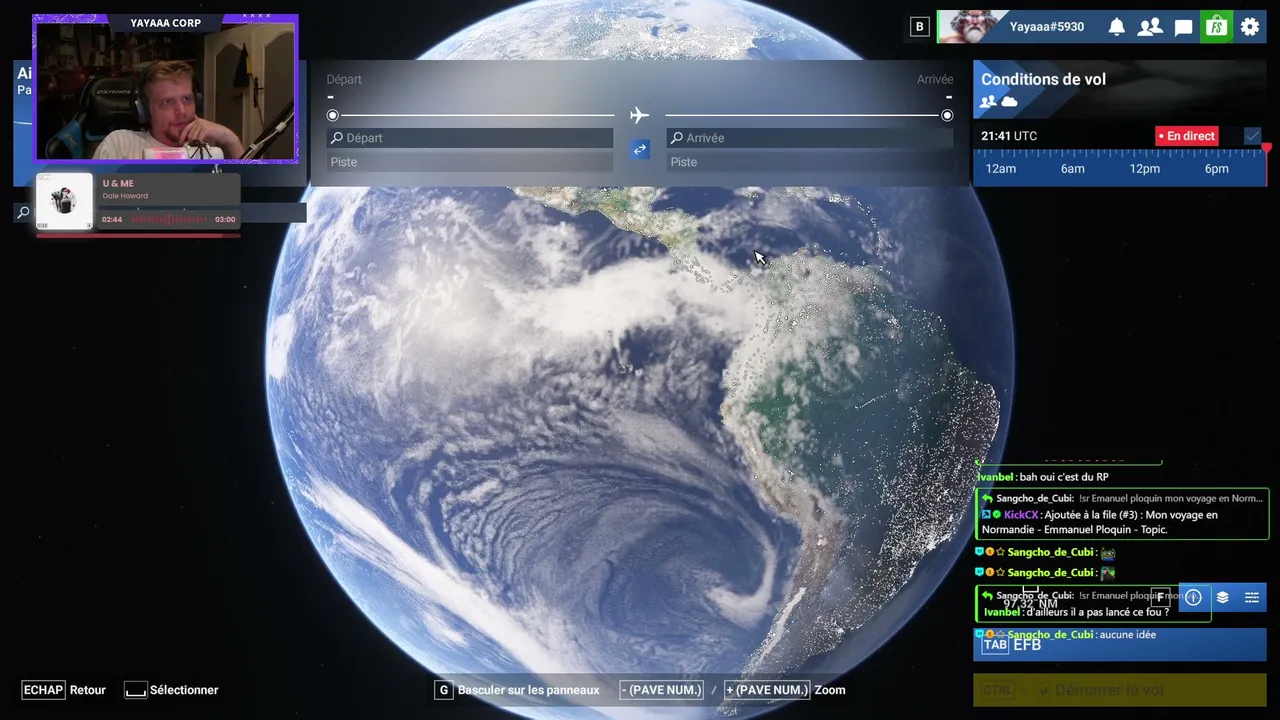Select the departure route endpoint marker
The image size is (1280, 720).
click(333, 116)
